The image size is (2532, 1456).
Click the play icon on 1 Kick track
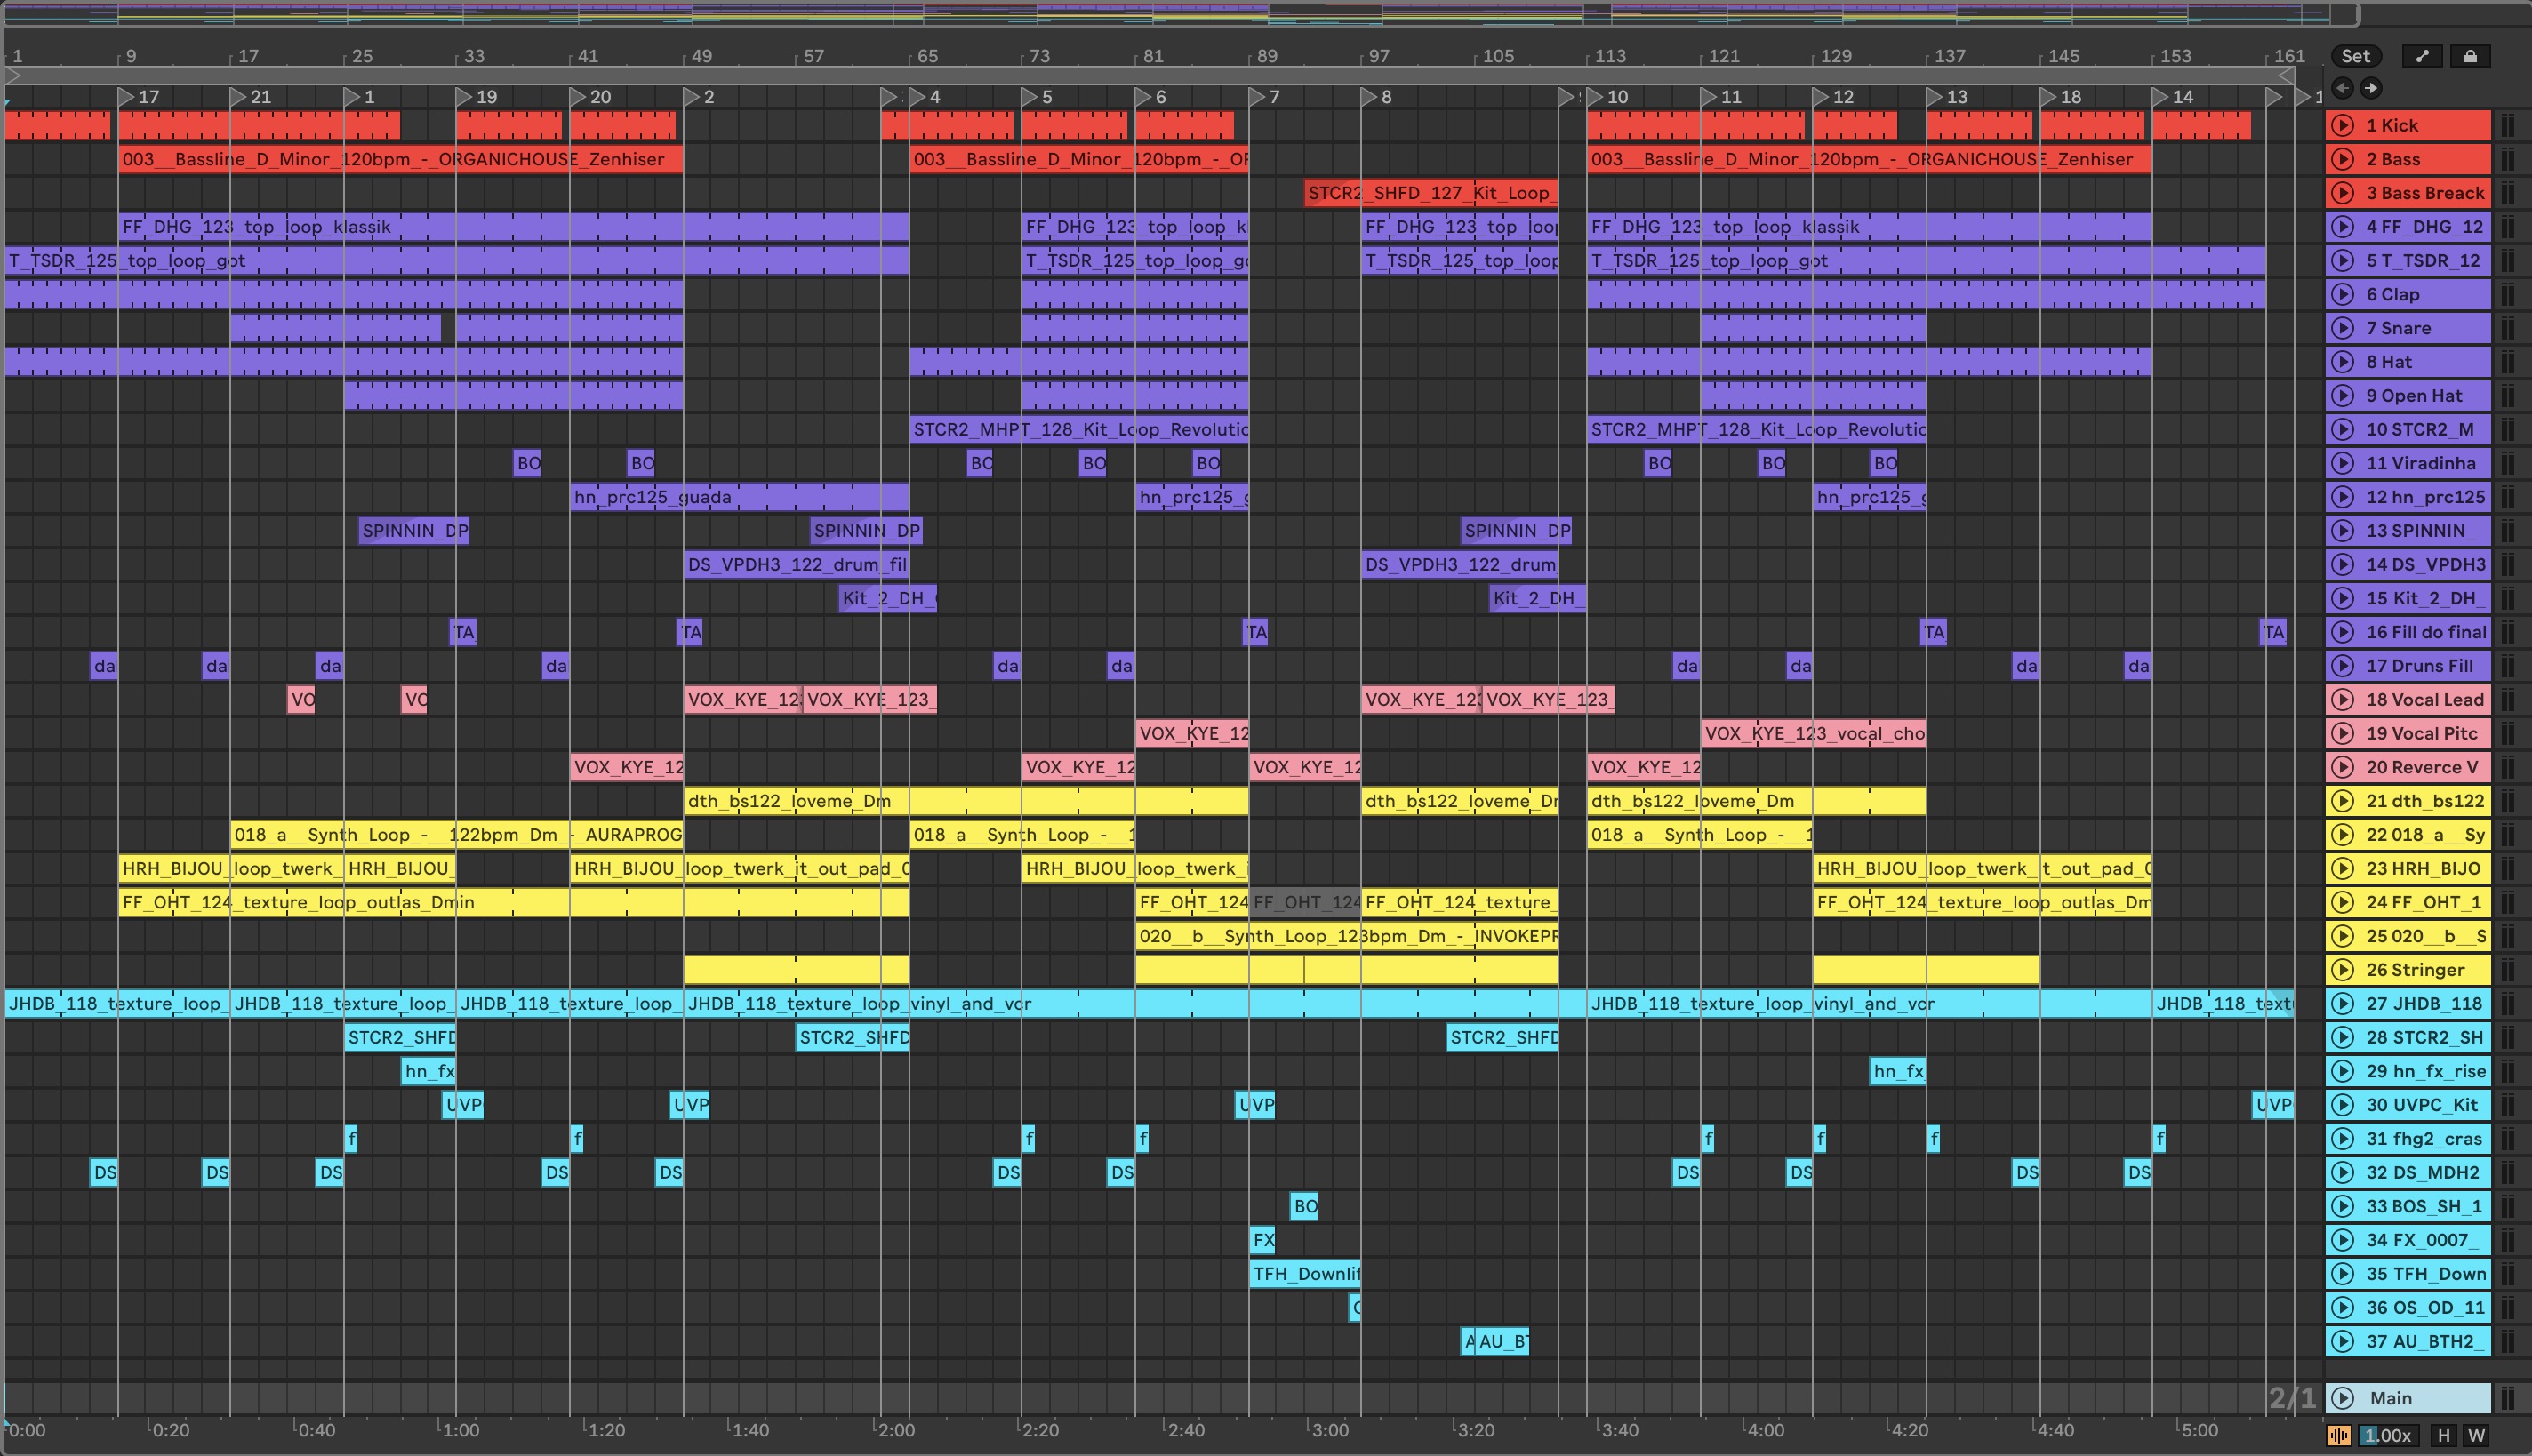[x=2342, y=125]
